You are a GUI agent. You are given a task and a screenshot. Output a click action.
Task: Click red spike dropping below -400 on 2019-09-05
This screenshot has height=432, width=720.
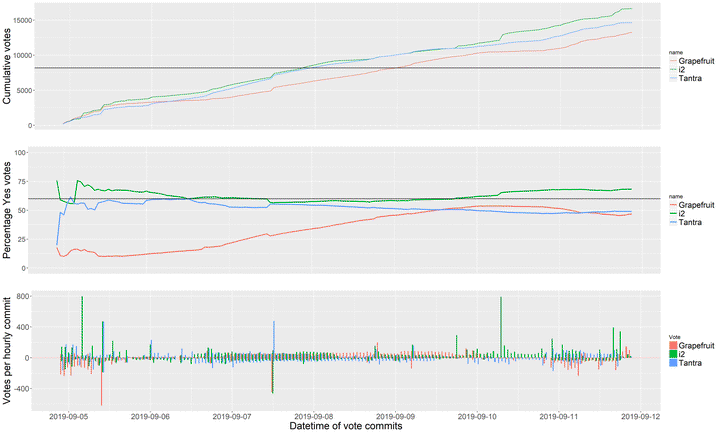(101, 382)
